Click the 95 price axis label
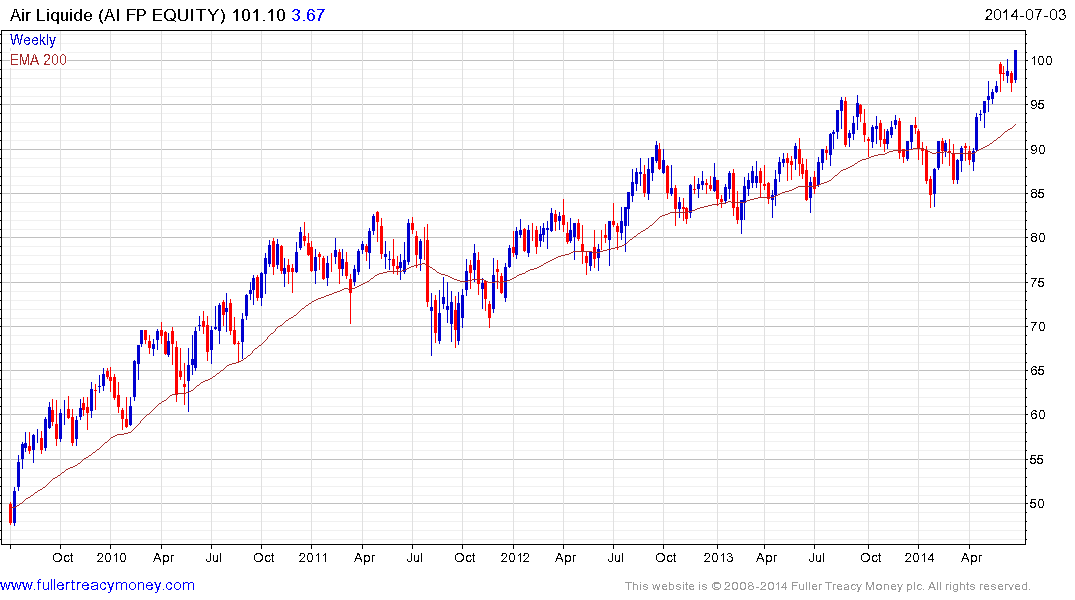The height and width of the screenshot is (600, 1075). [x=1038, y=104]
